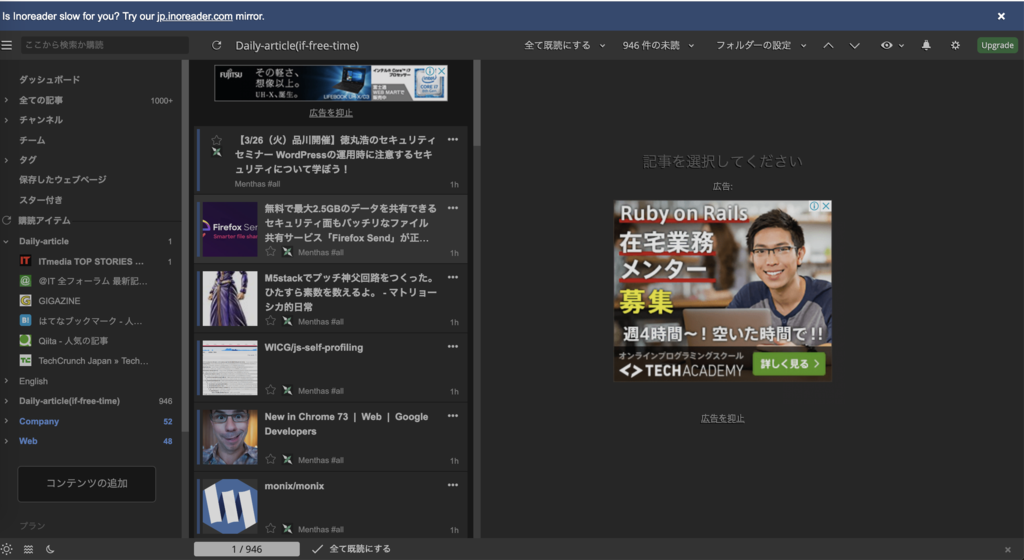1024x560 pixels.
Task: Refresh the Daily-article(if-free-time) feed
Action: coord(217,45)
